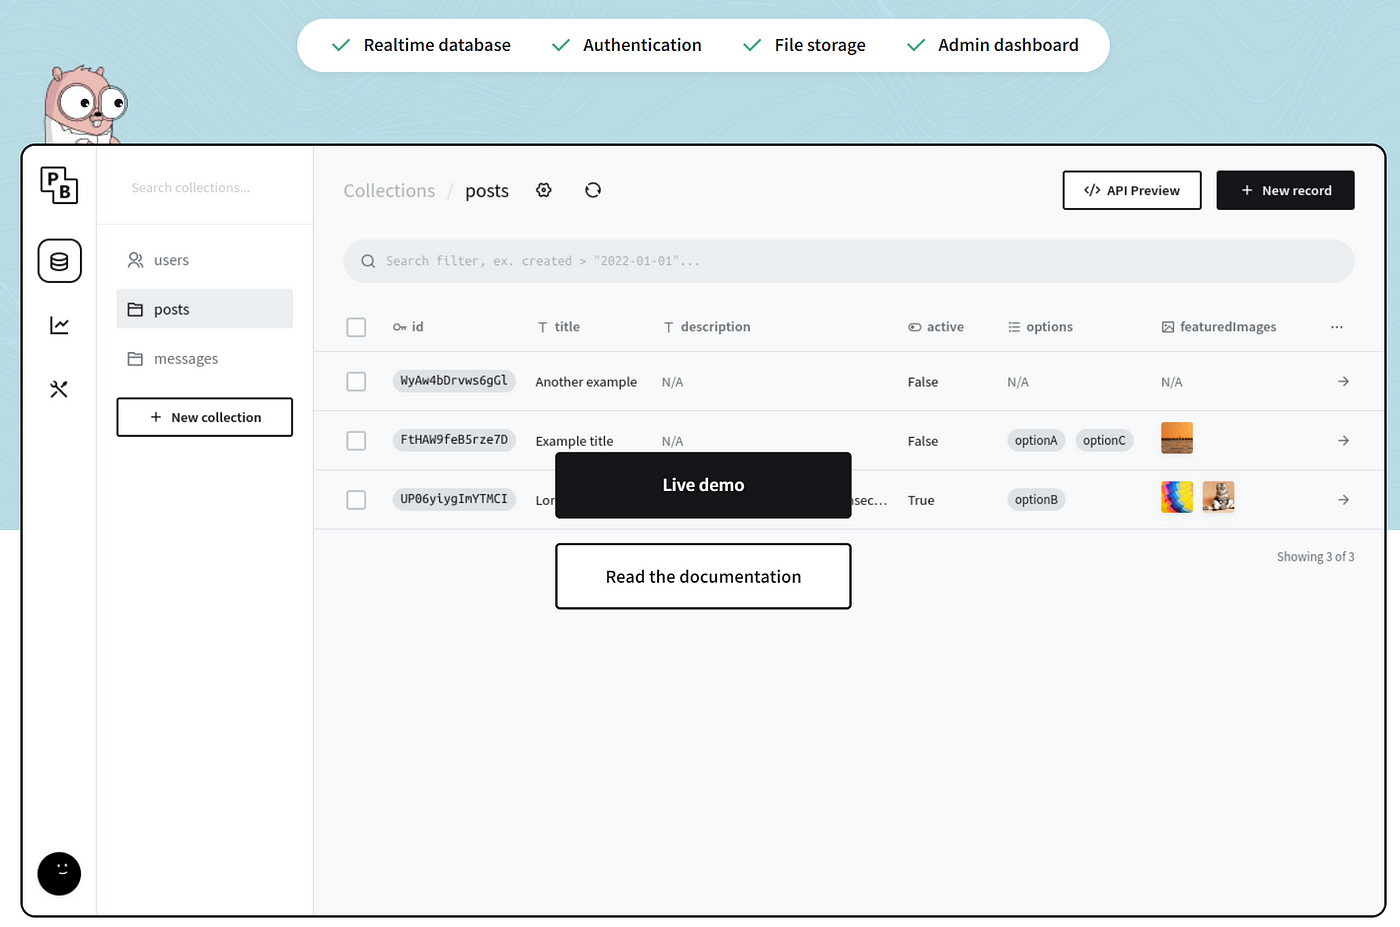Open the table columns more-options menu
1400x927 pixels.
pyautogui.click(x=1337, y=327)
